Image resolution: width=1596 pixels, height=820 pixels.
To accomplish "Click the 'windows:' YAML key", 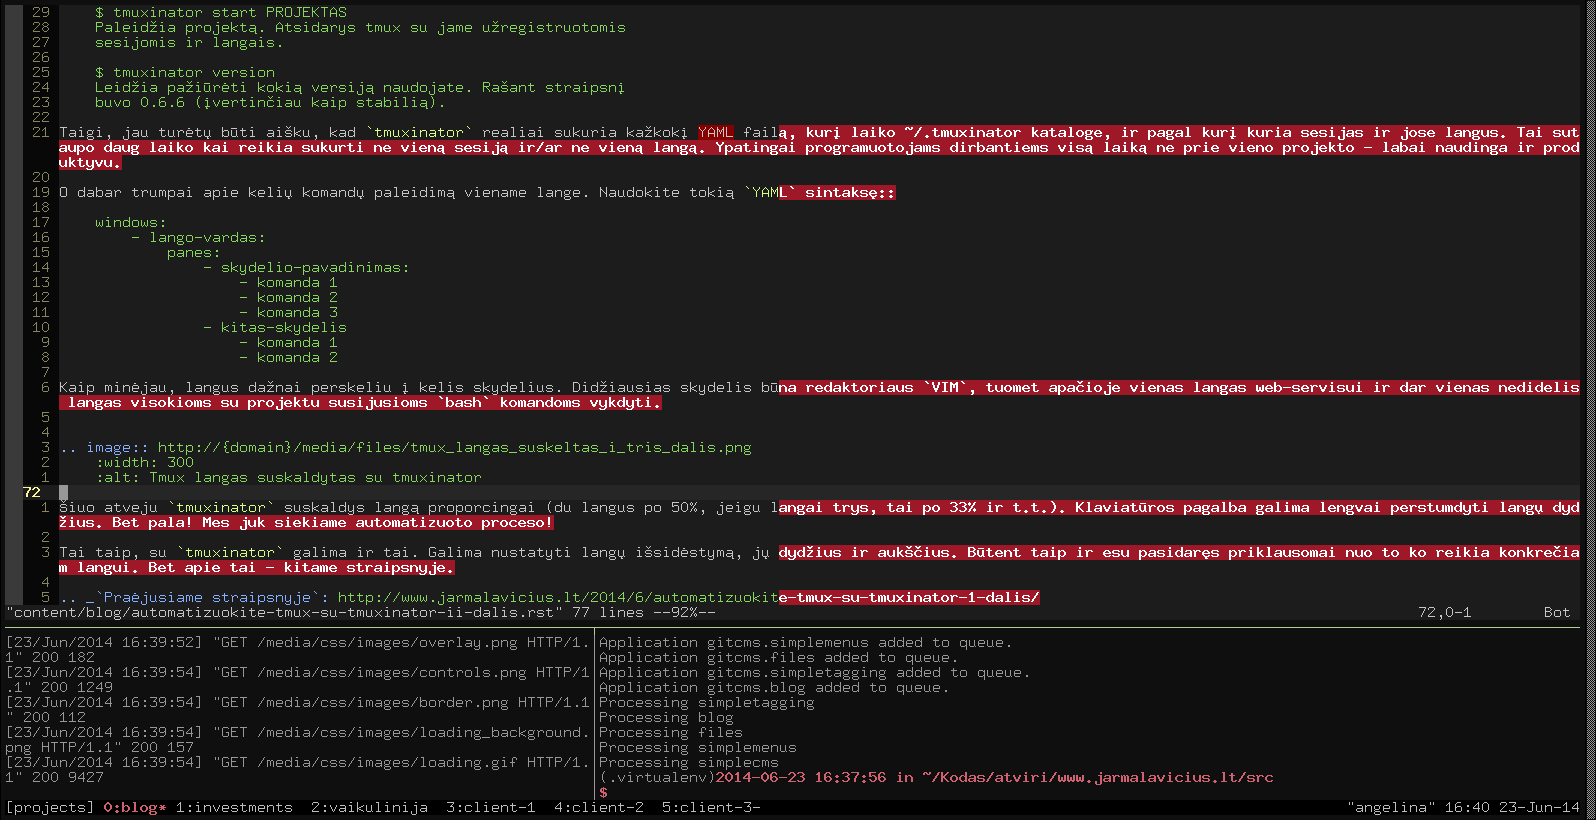I will coord(131,222).
